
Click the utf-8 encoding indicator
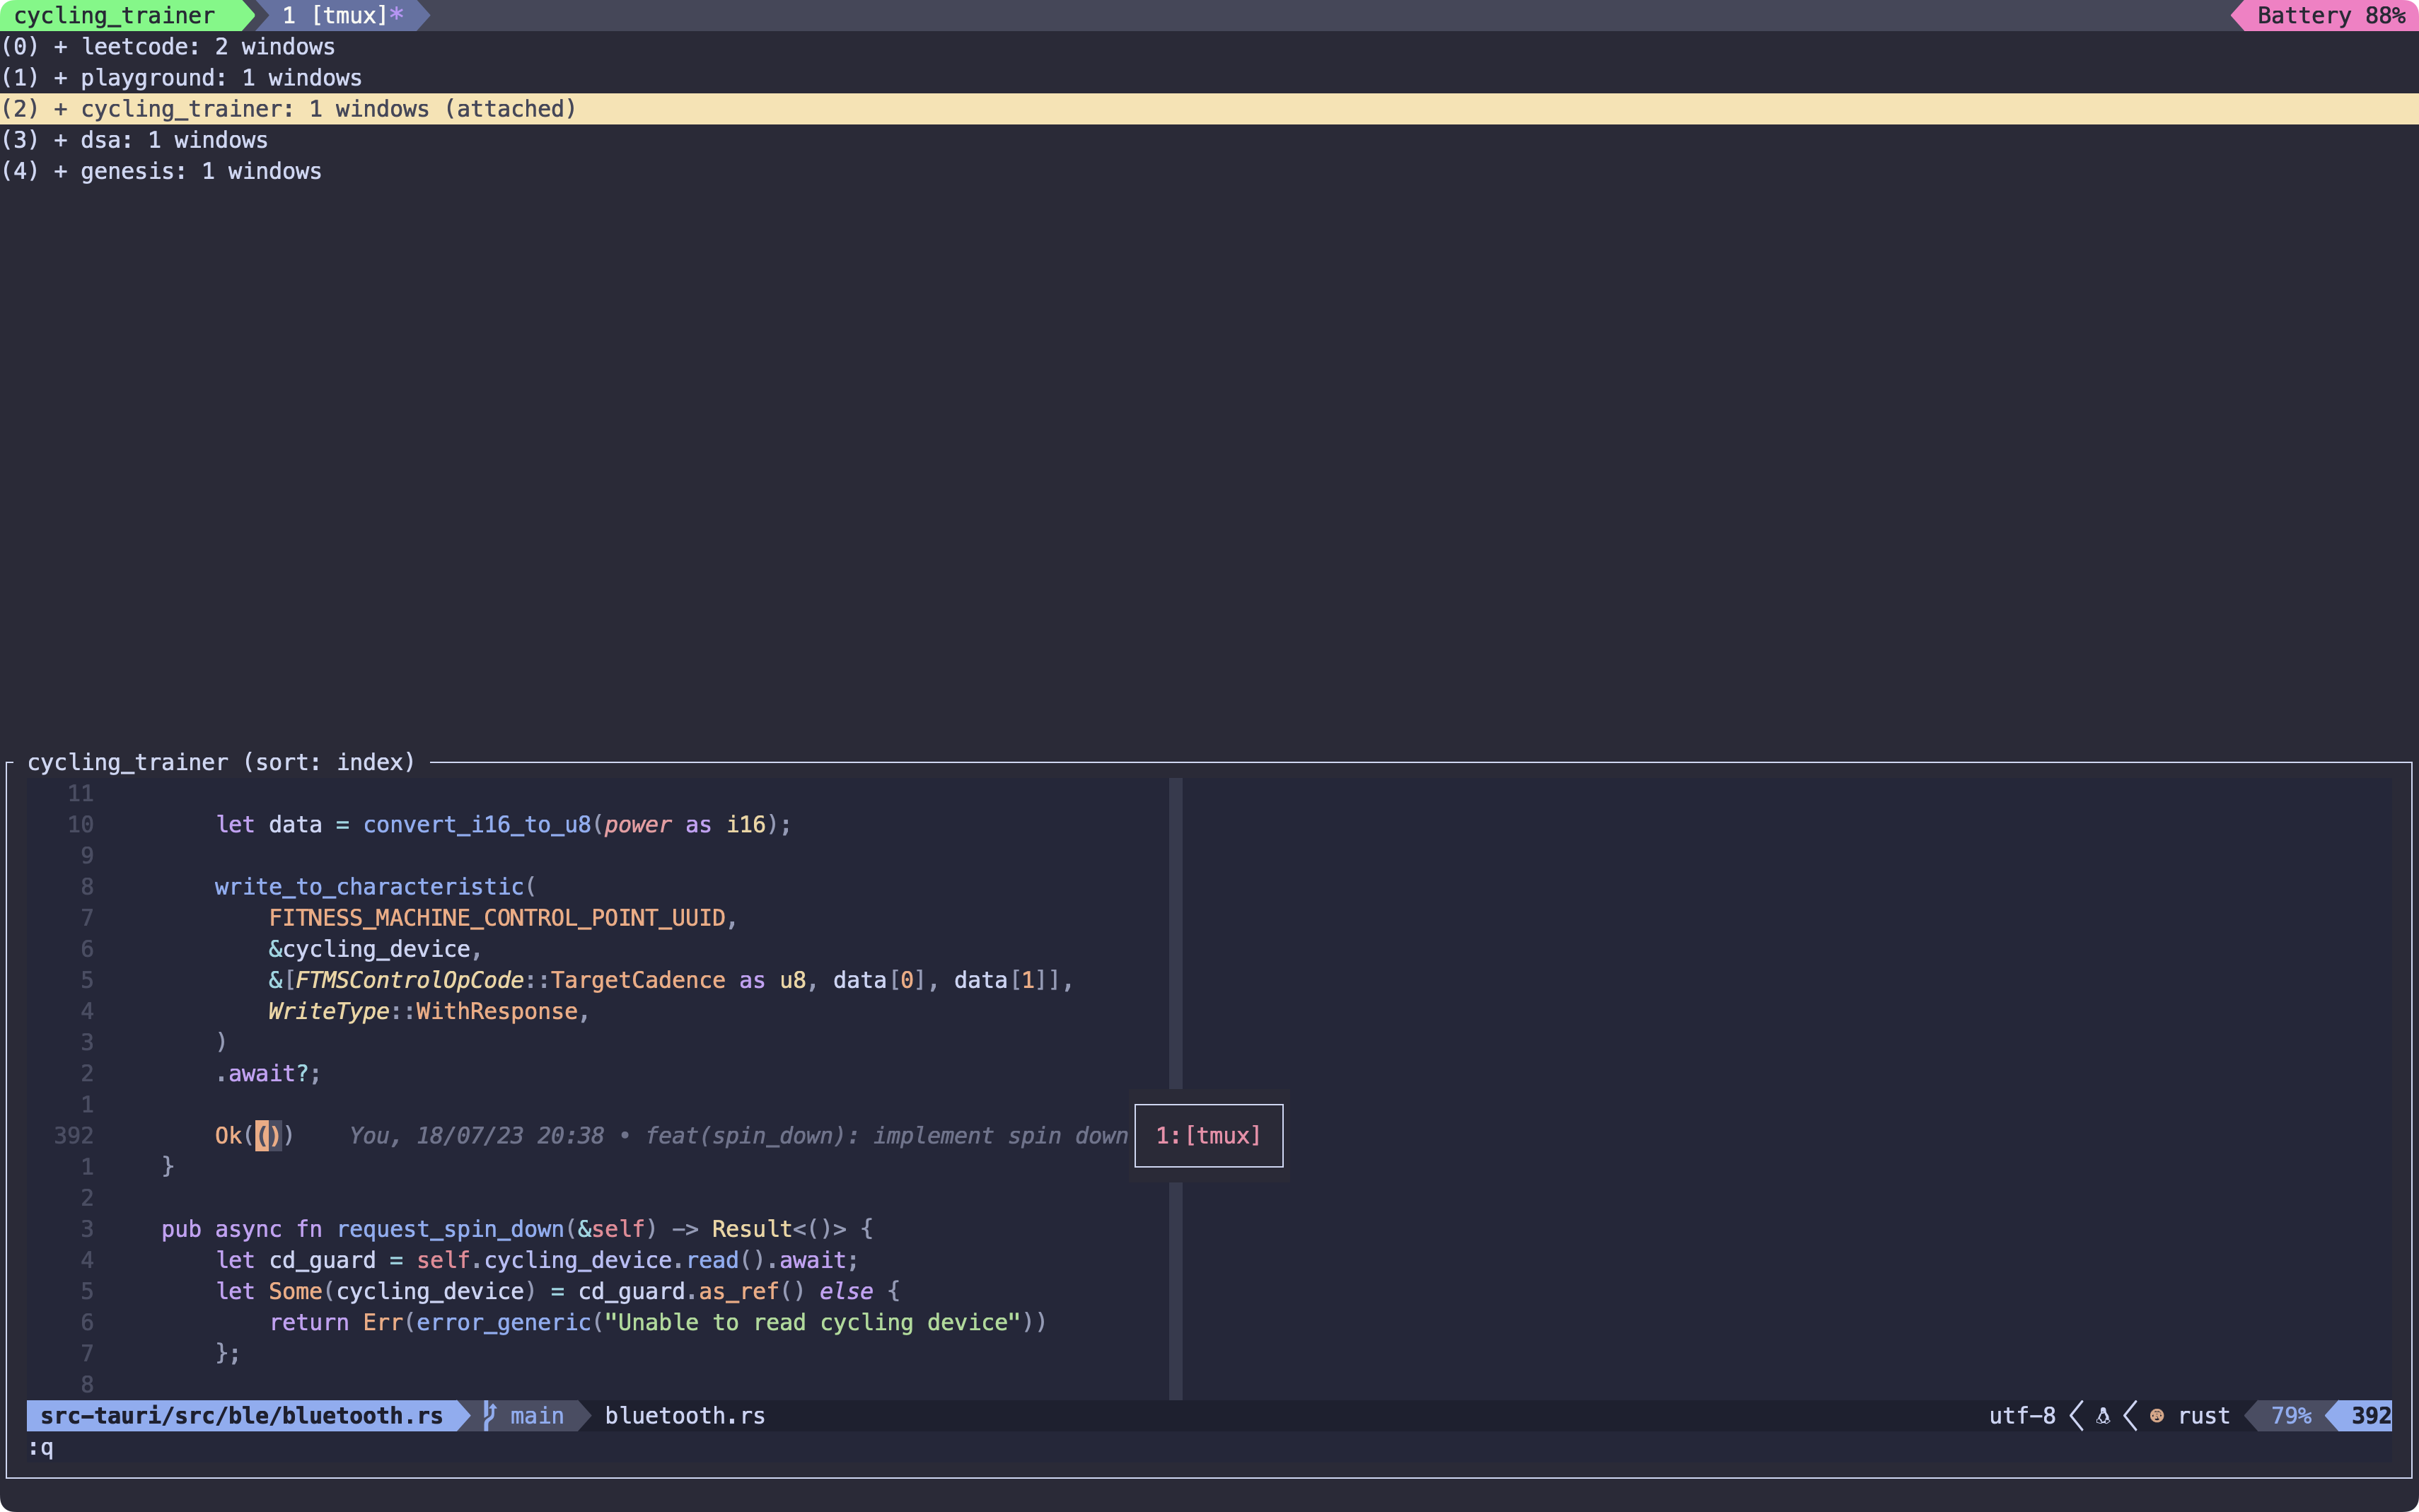coord(2022,1415)
